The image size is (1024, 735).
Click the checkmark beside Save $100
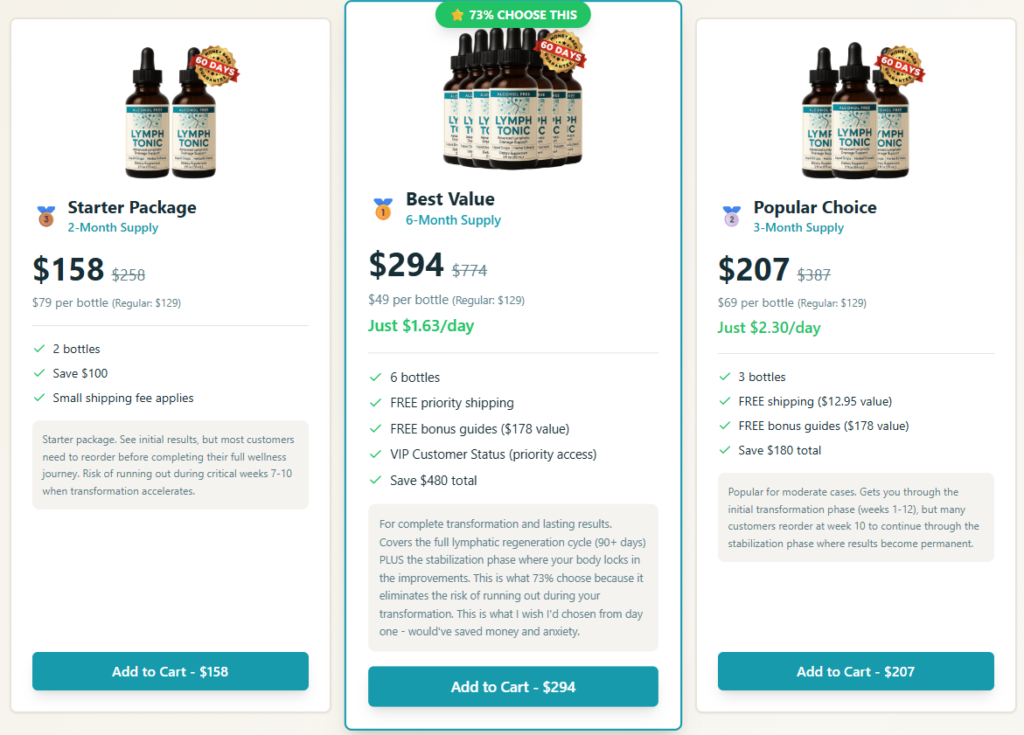39,373
